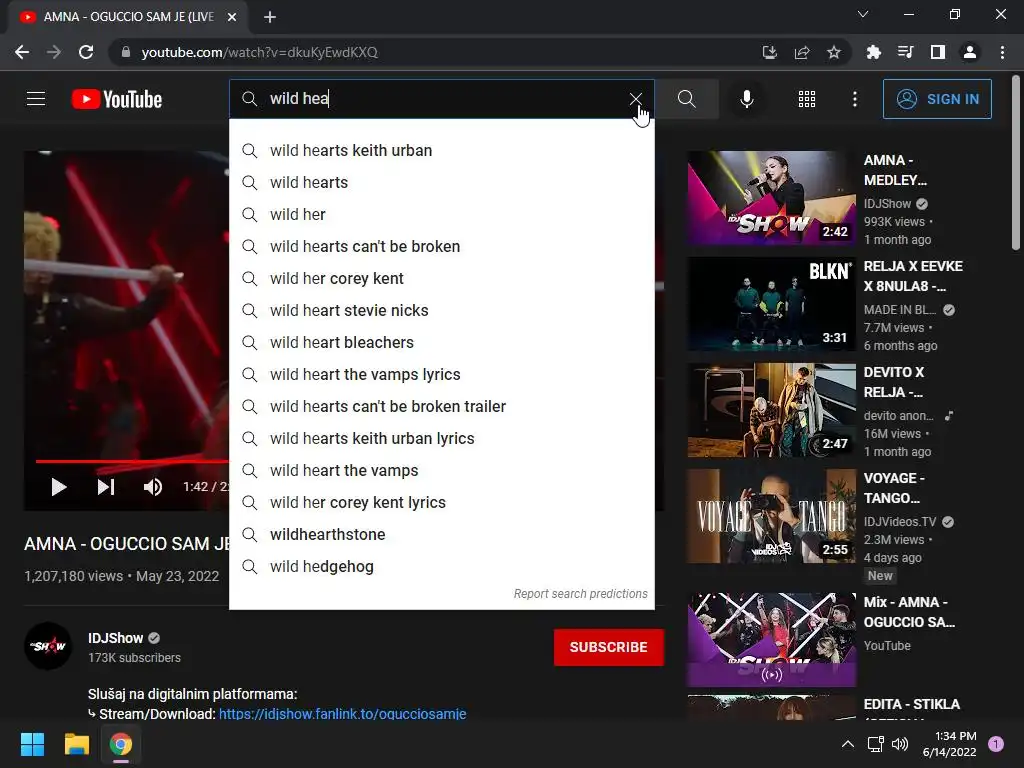This screenshot has width=1024, height=768.
Task: Subscribe to the IDJShow channel
Action: point(609,647)
